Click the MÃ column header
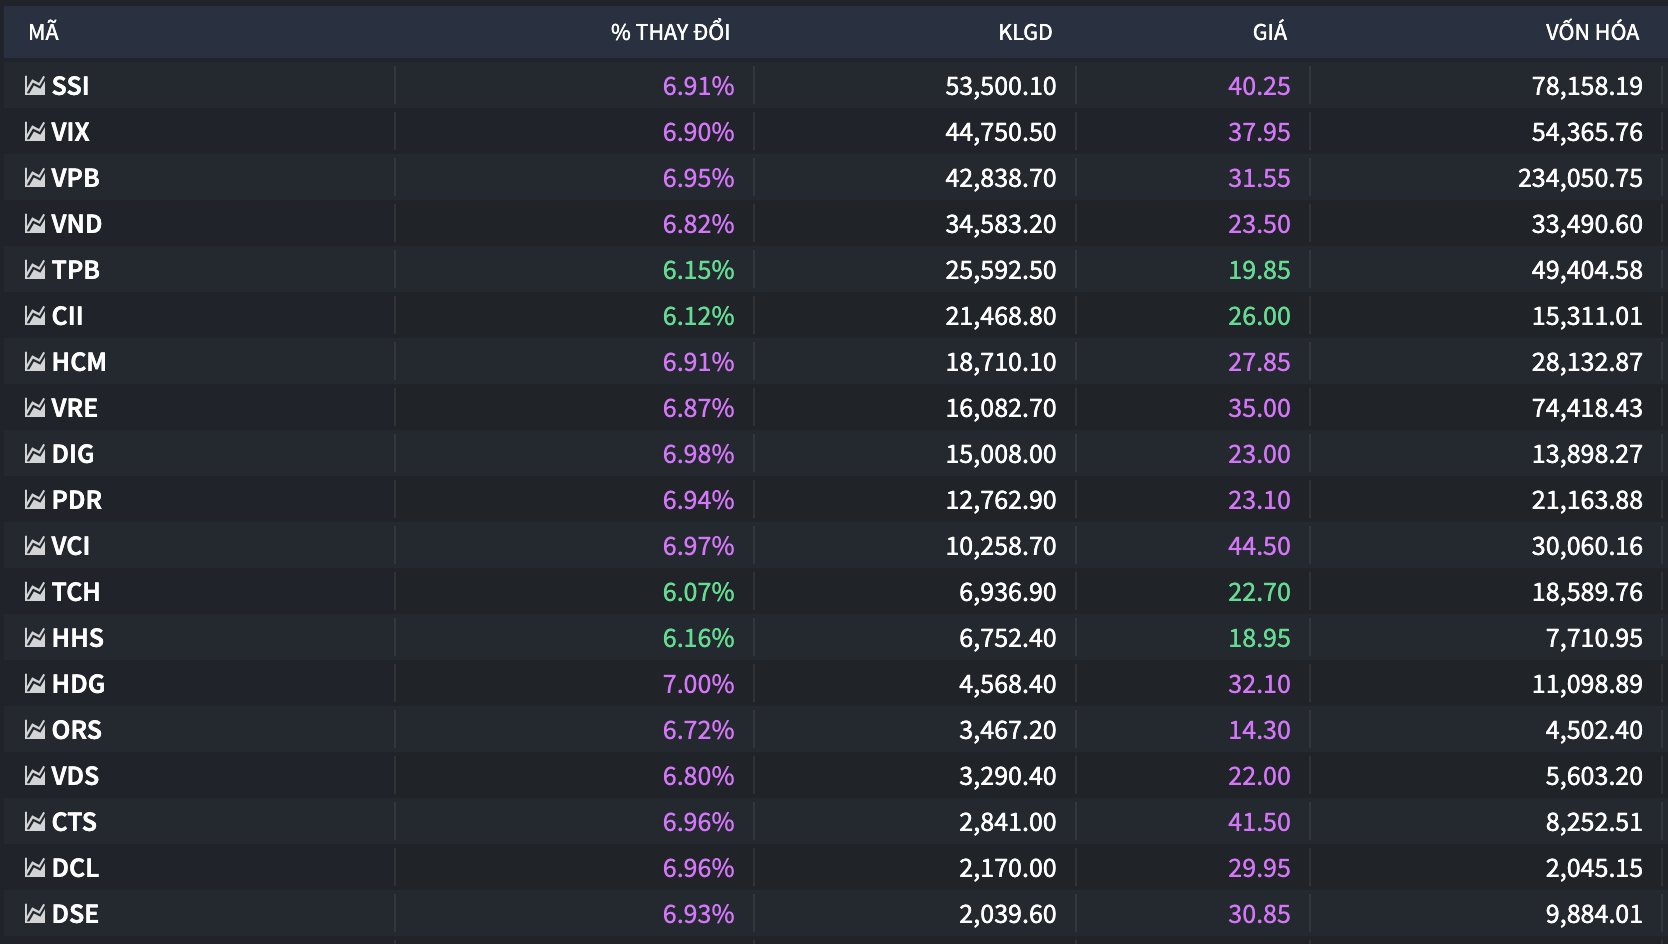This screenshot has height=944, width=1668. pyautogui.click(x=44, y=32)
